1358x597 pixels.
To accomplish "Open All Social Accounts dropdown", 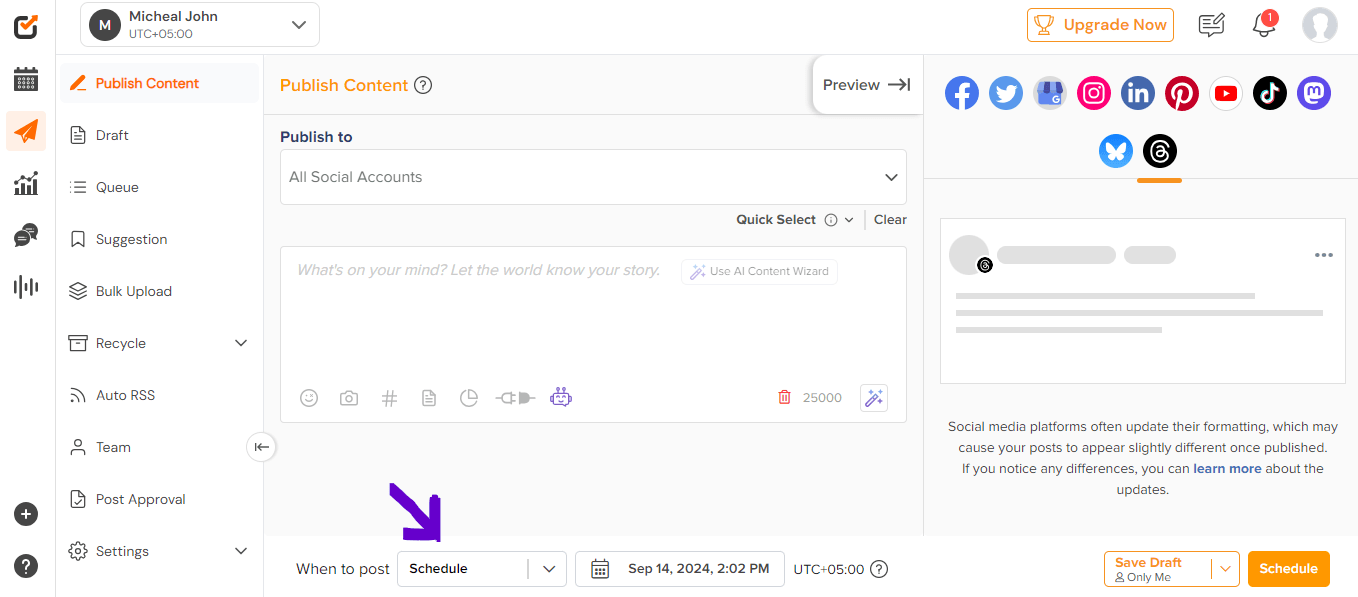I will coord(593,177).
